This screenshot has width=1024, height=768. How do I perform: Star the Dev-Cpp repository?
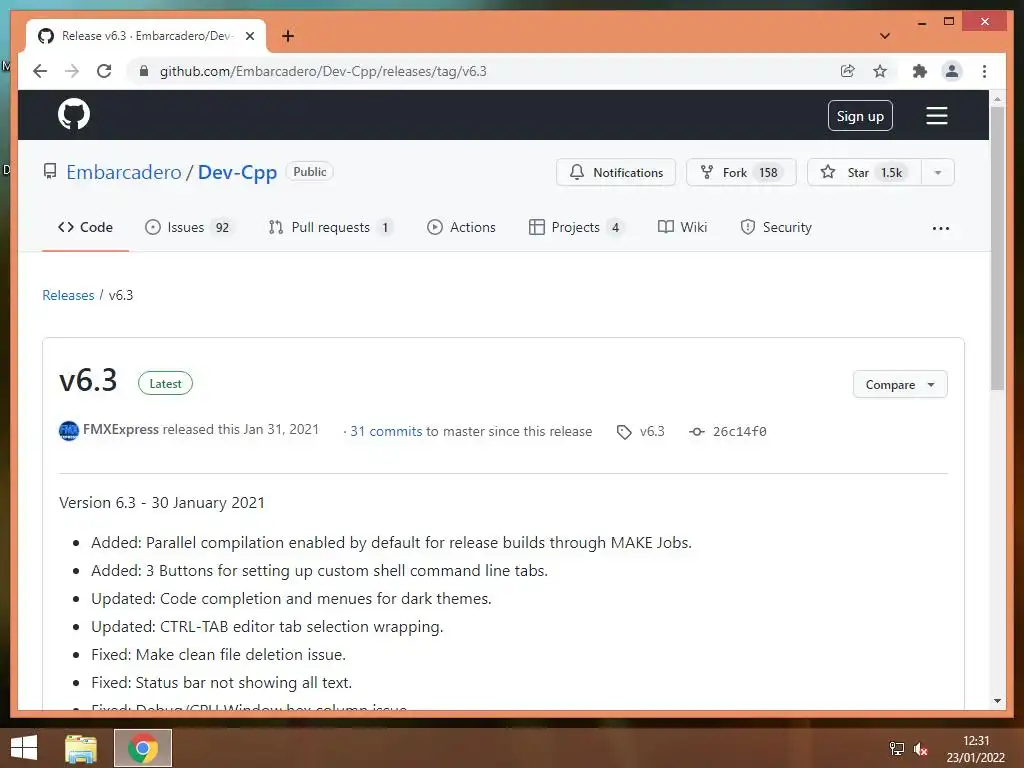tap(864, 172)
